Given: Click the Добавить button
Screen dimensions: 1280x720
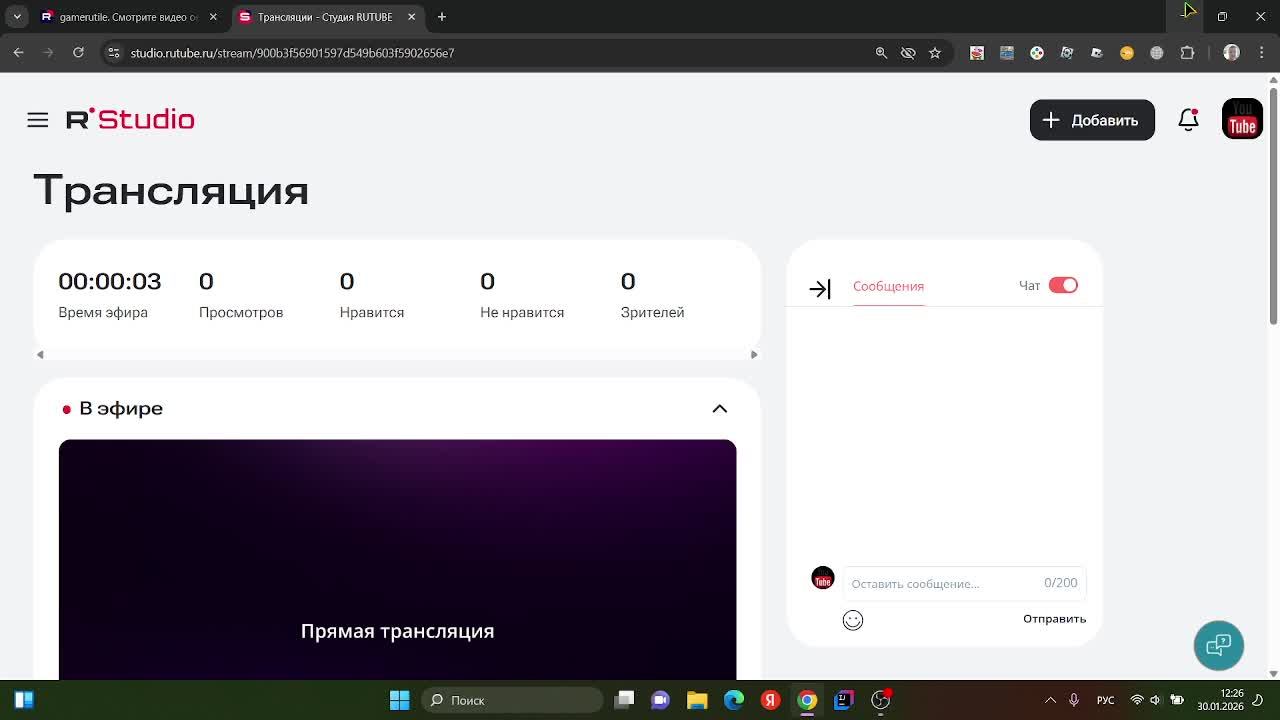Looking at the screenshot, I should coord(1092,120).
